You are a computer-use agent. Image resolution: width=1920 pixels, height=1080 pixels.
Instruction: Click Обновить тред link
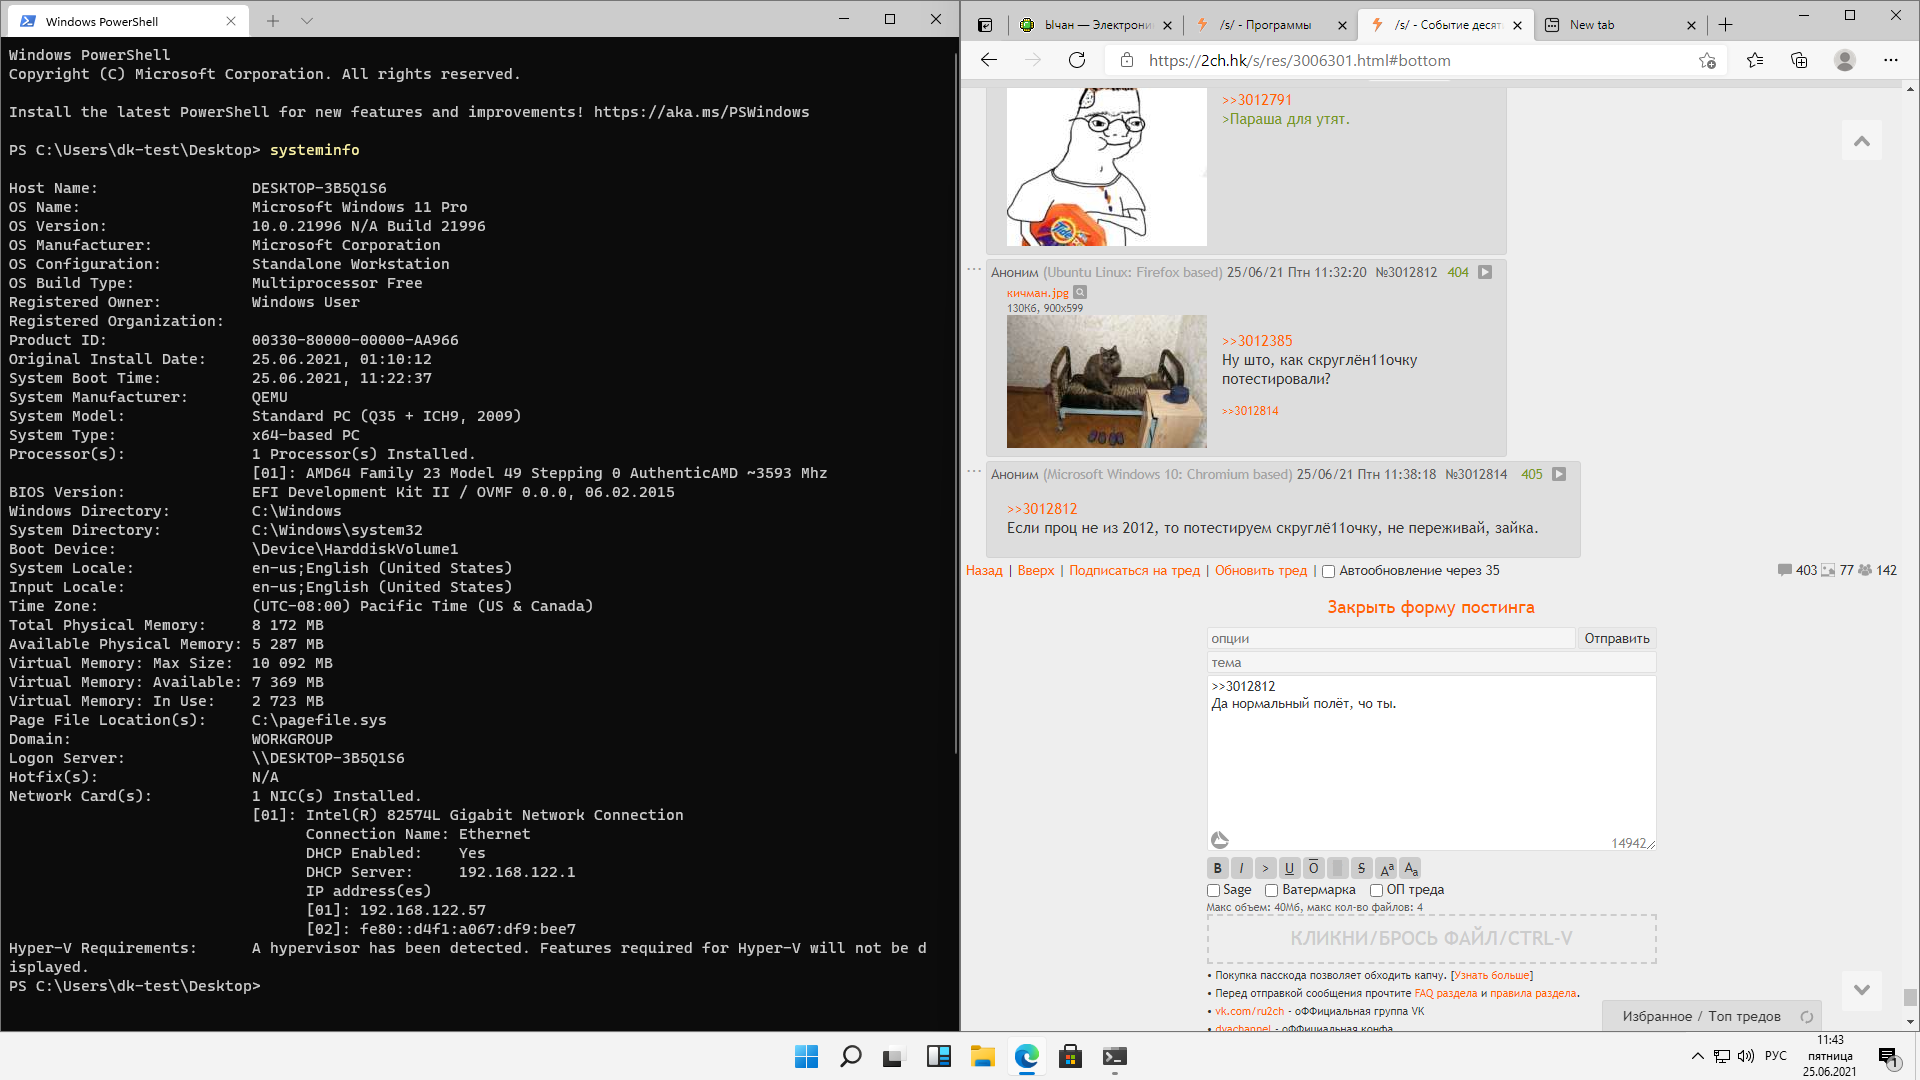pyautogui.click(x=1261, y=571)
